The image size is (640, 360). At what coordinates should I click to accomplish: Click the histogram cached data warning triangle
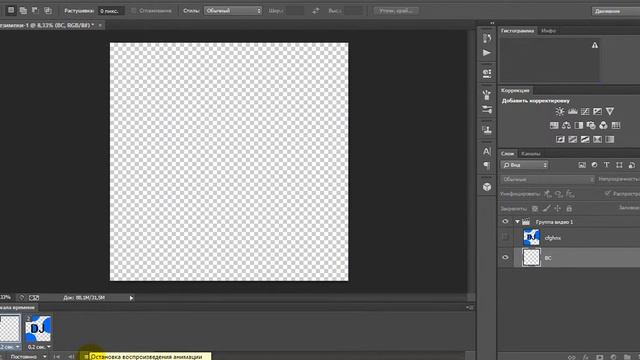tap(595, 45)
